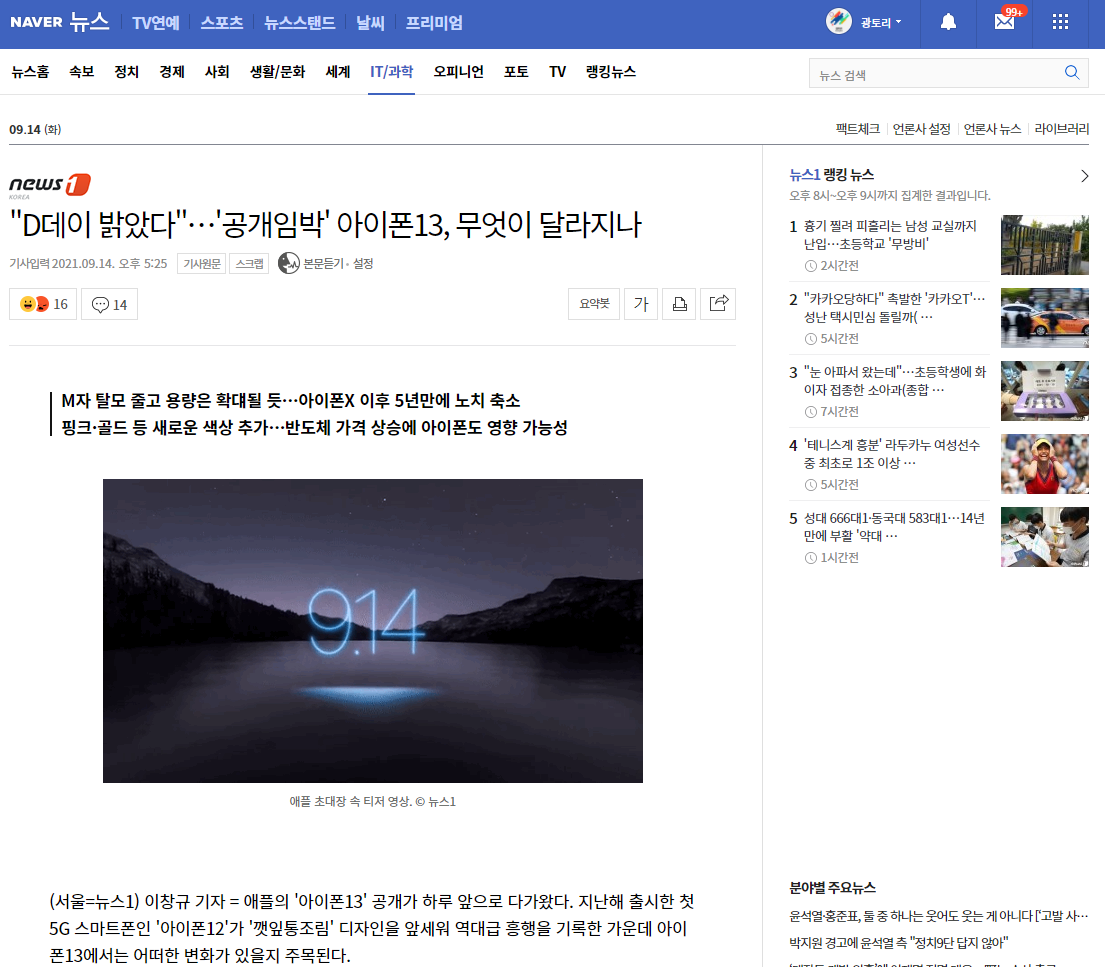Screen dimensions: 1105x967
Task: Open the 라이브러리 link
Action: point(1061,129)
